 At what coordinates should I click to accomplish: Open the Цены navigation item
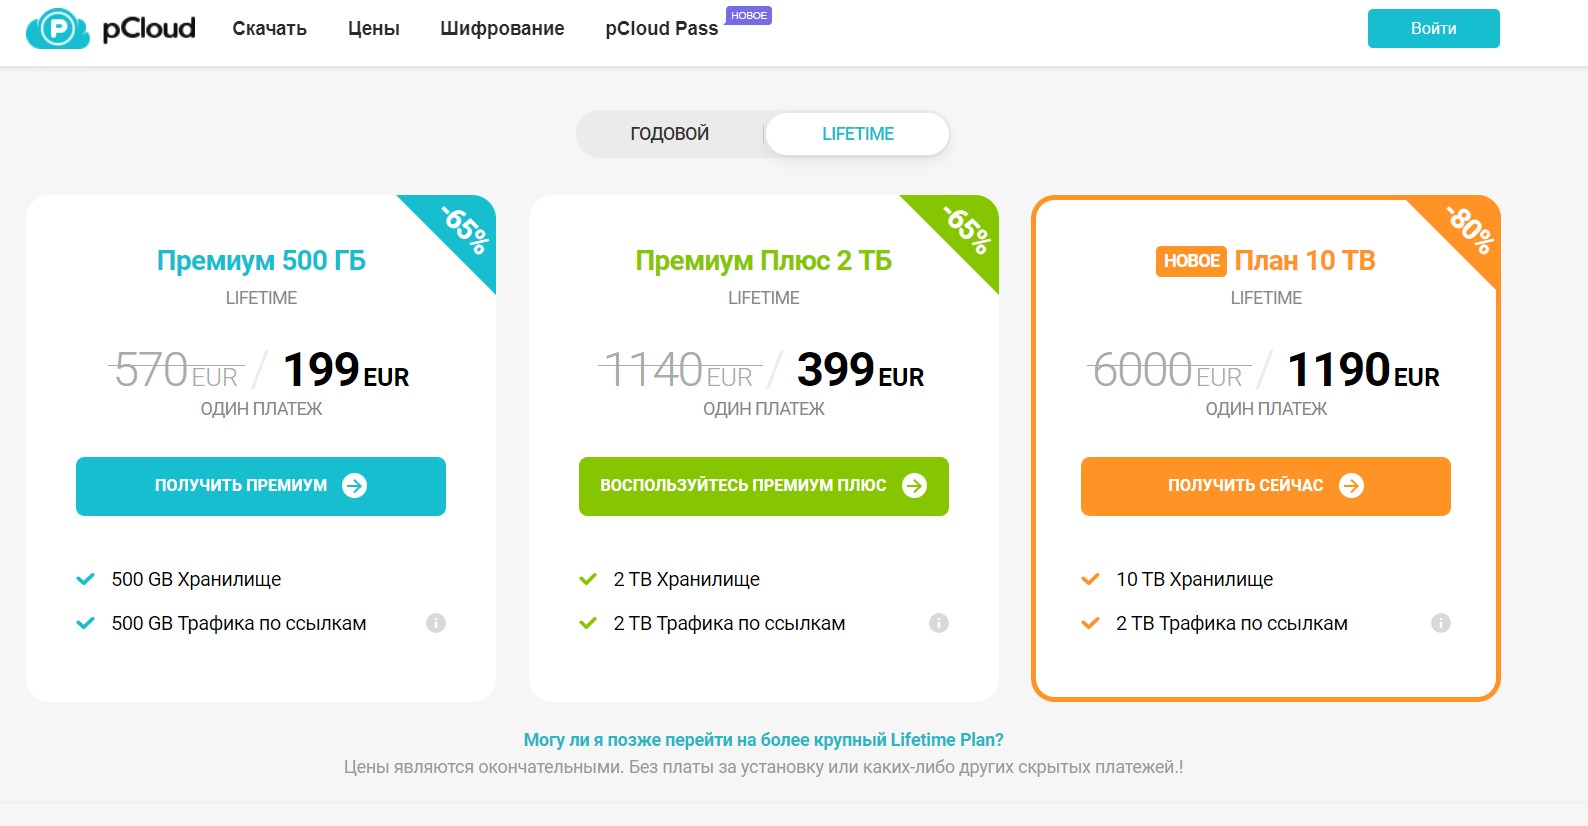point(374,29)
